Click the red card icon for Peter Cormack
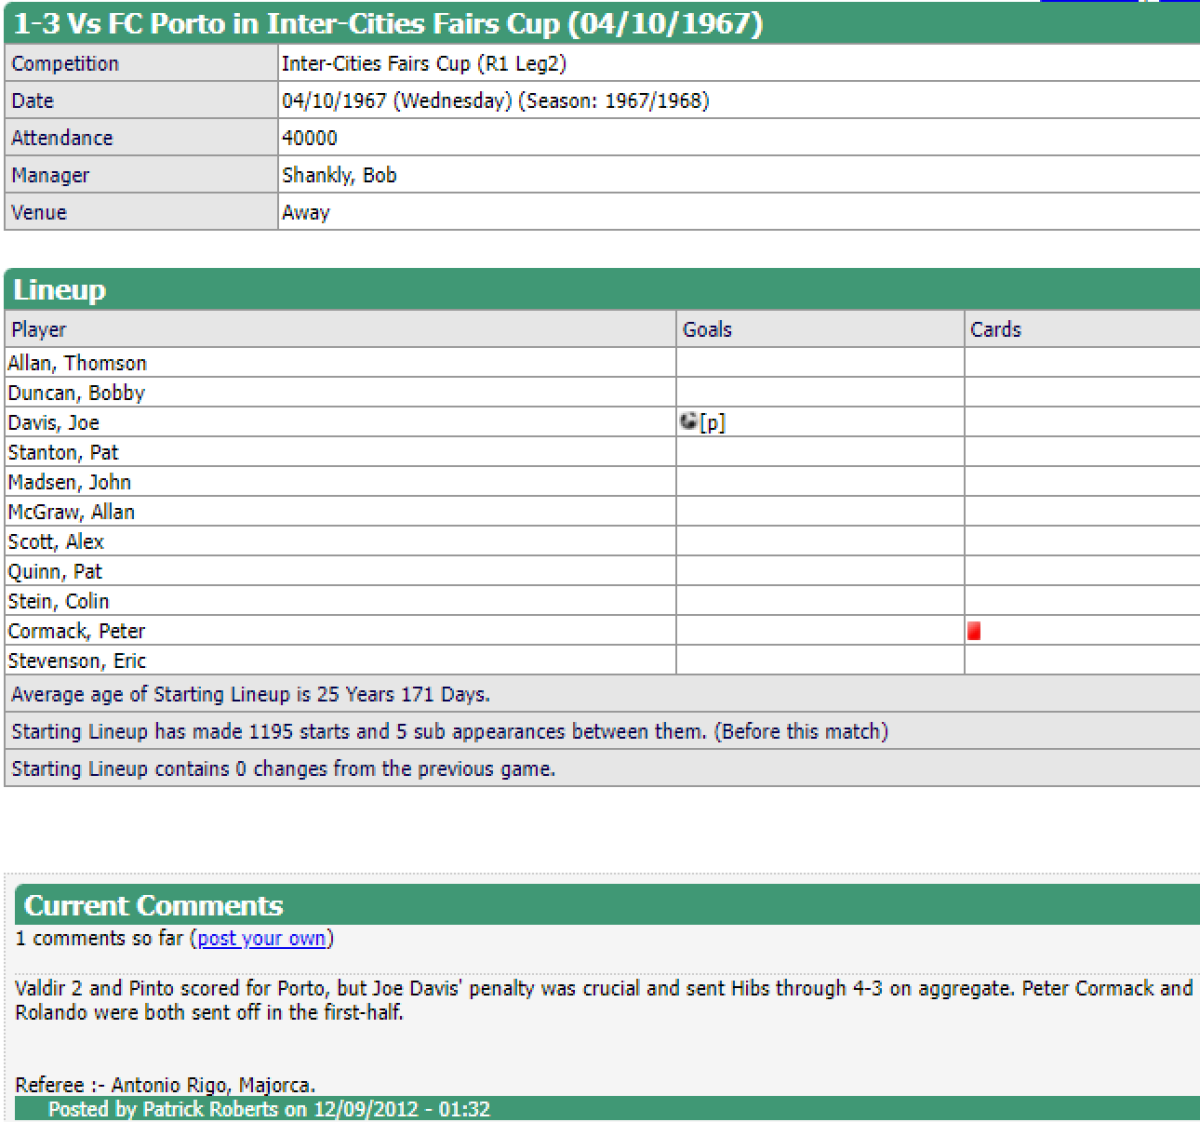This screenshot has width=1200, height=1122. coord(974,631)
